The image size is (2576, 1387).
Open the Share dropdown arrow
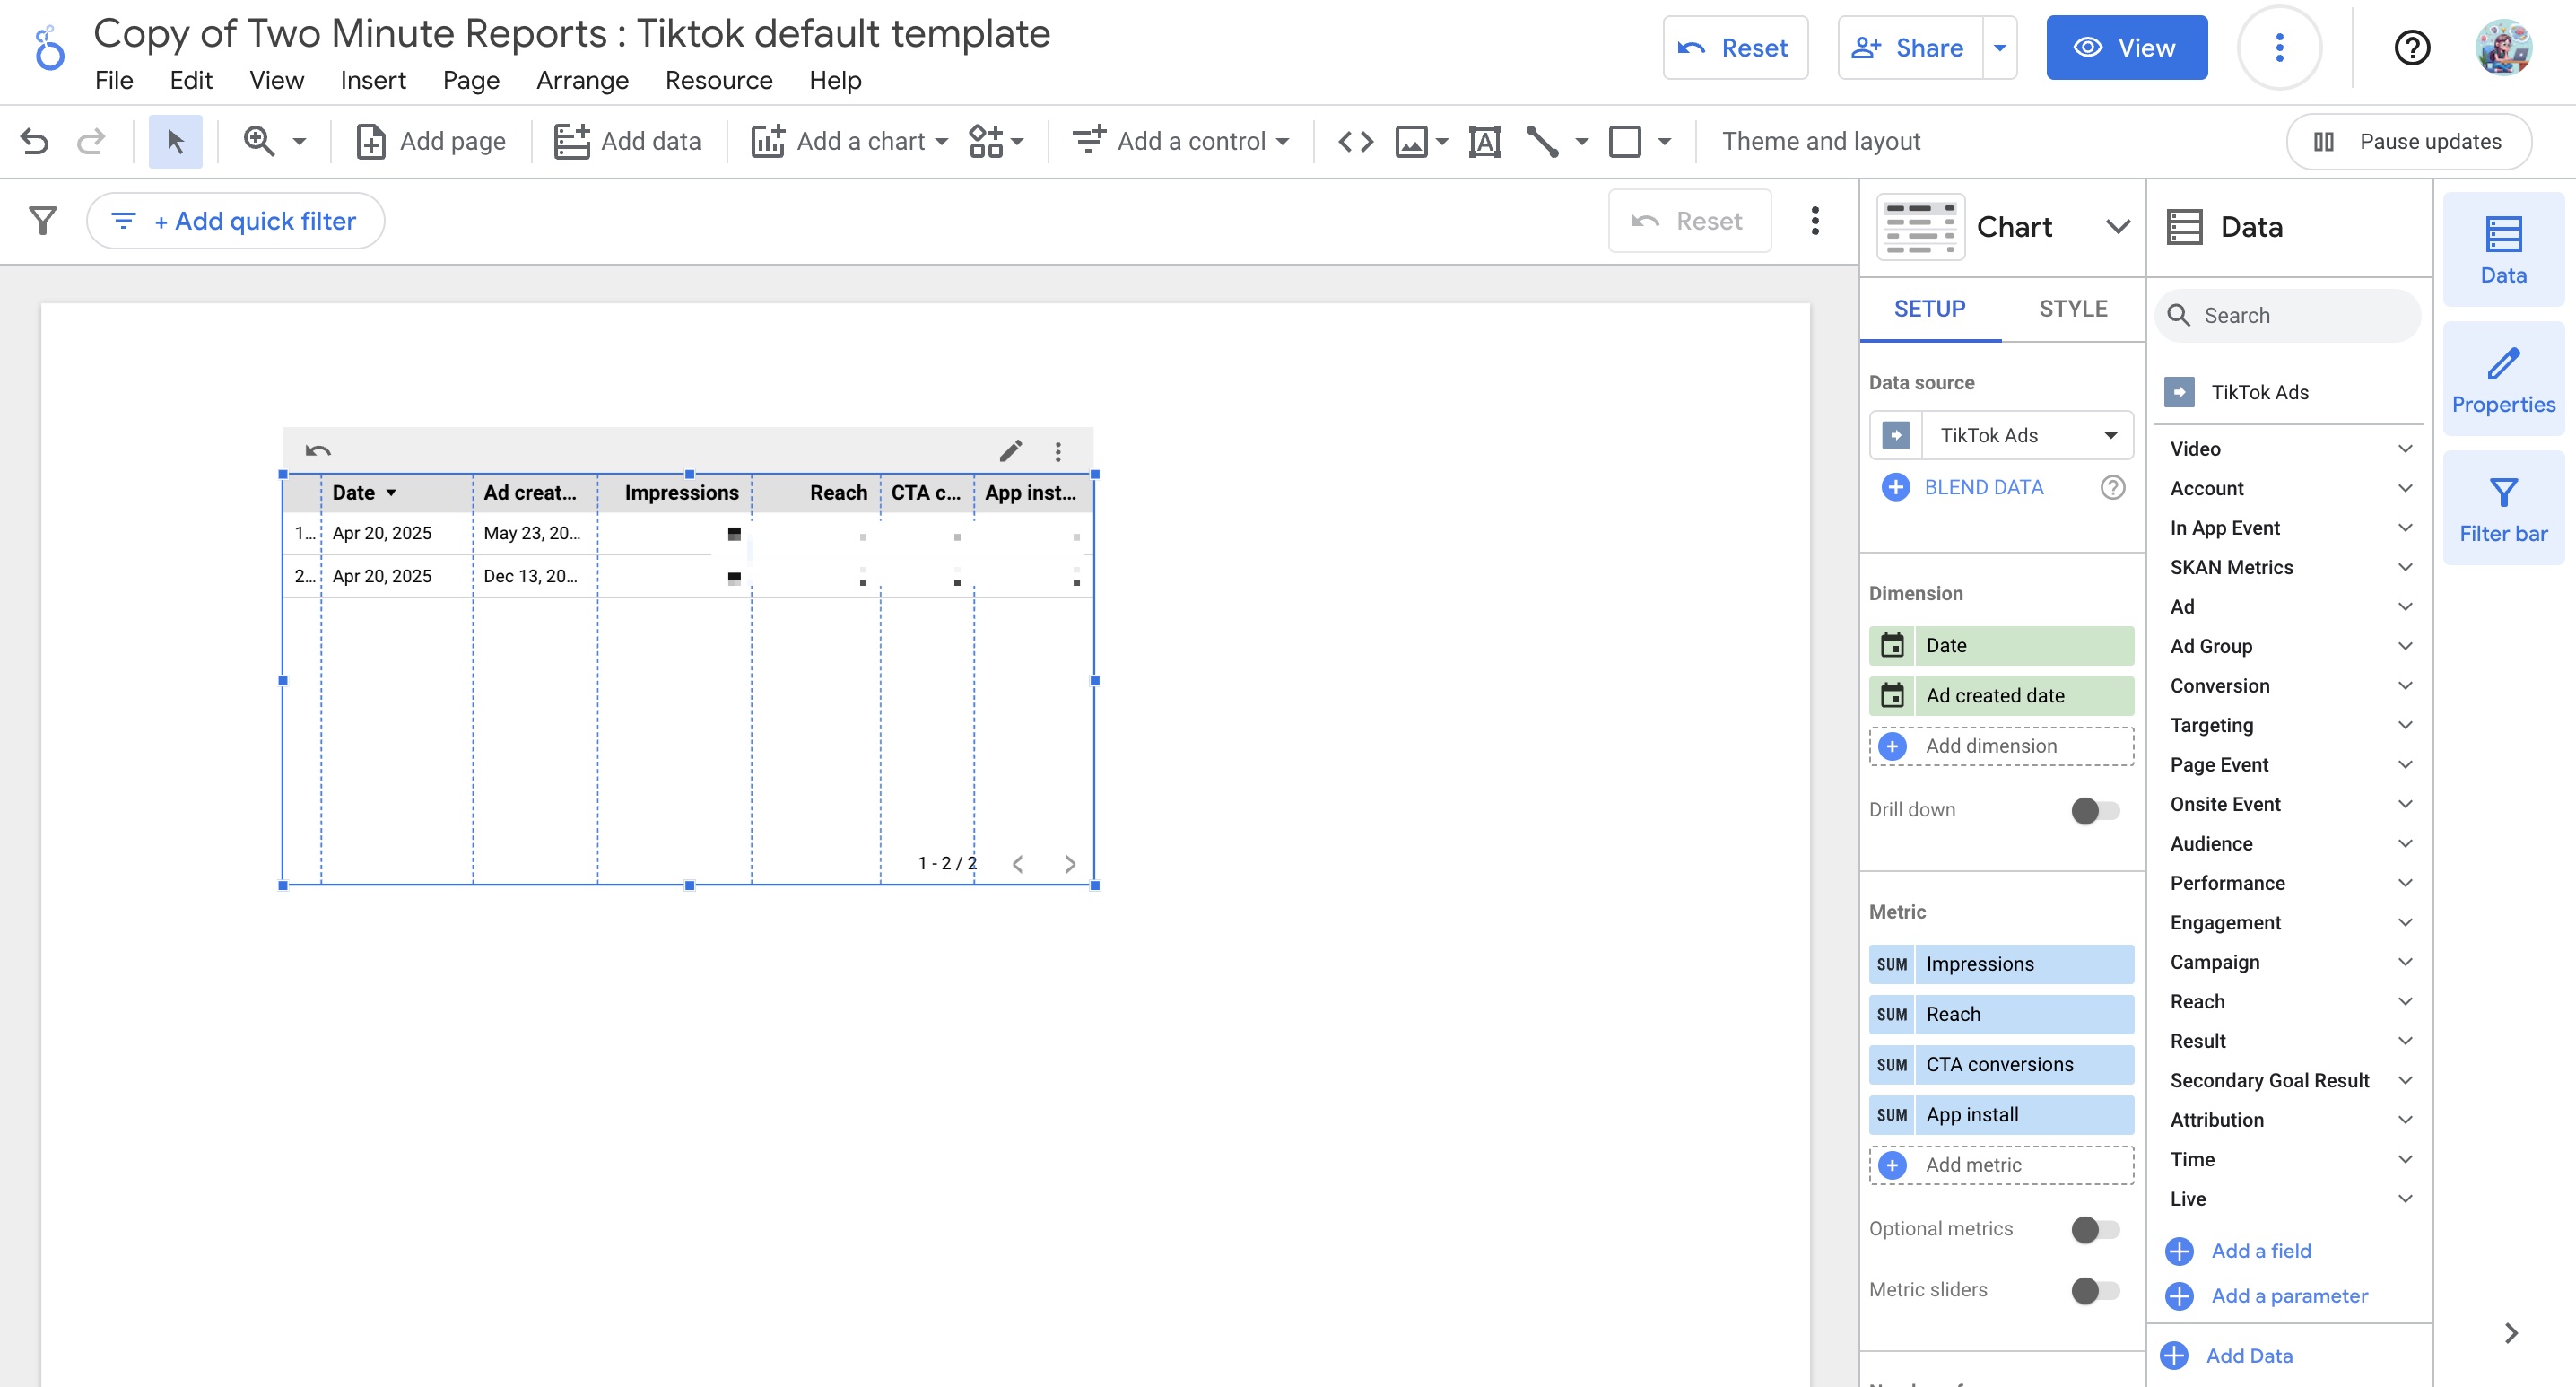[x=2000, y=47]
